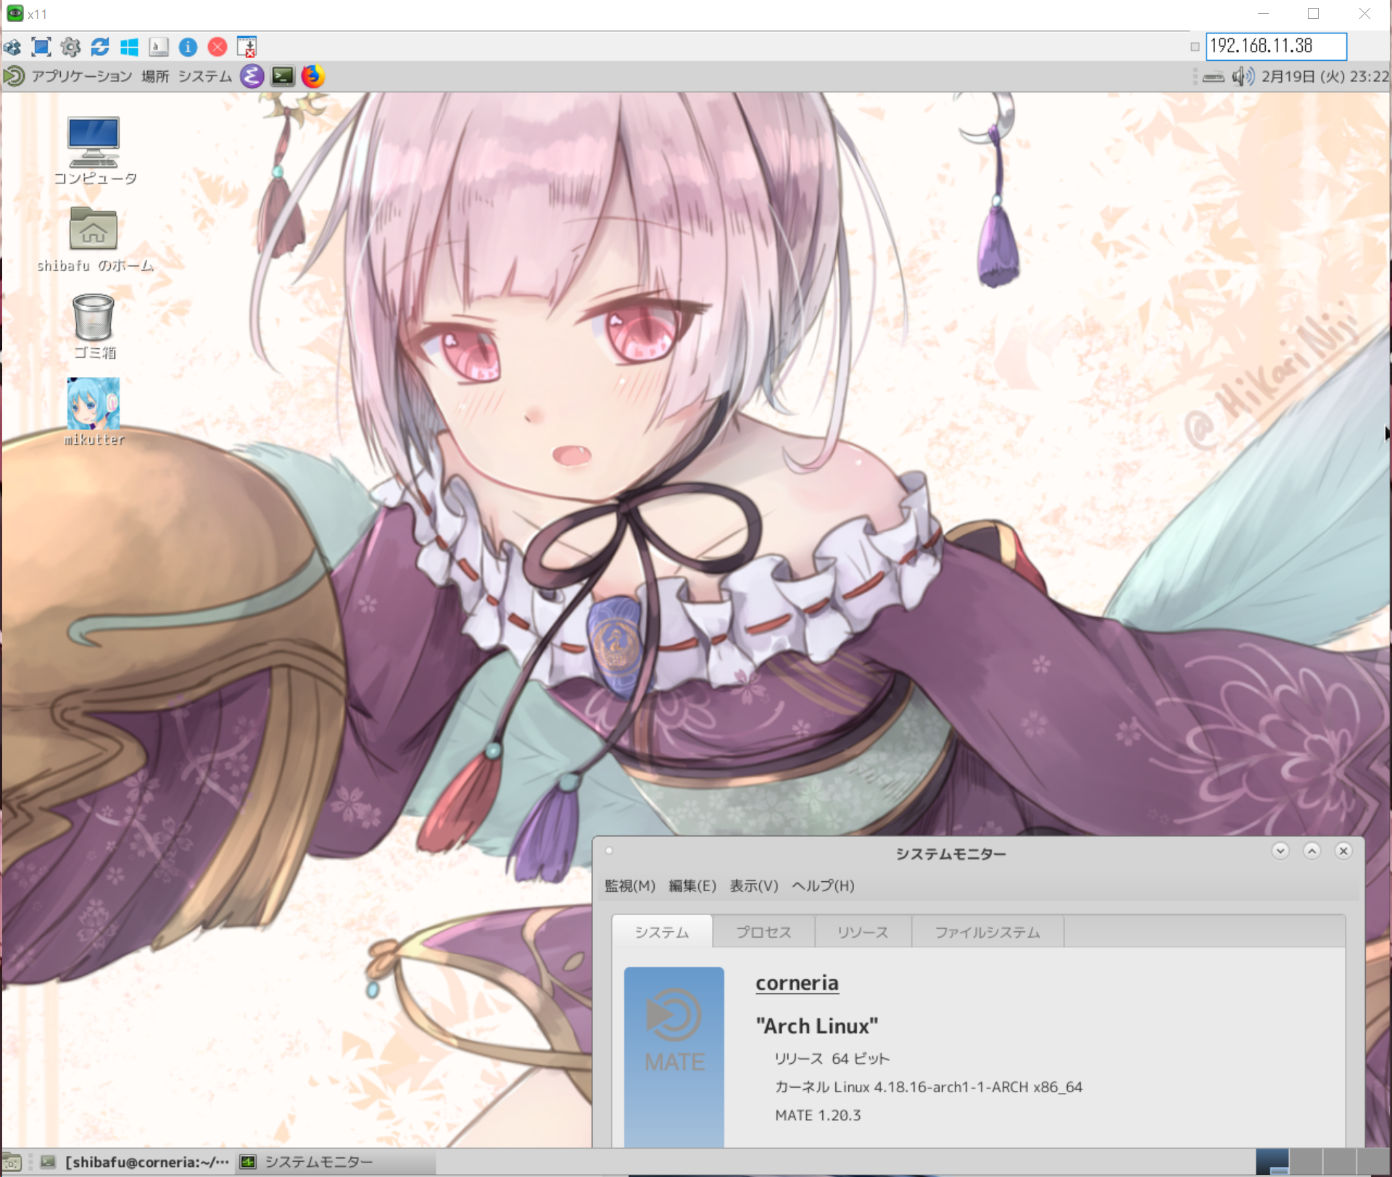
Task: Click the volume speaker icon
Action: [1242, 77]
